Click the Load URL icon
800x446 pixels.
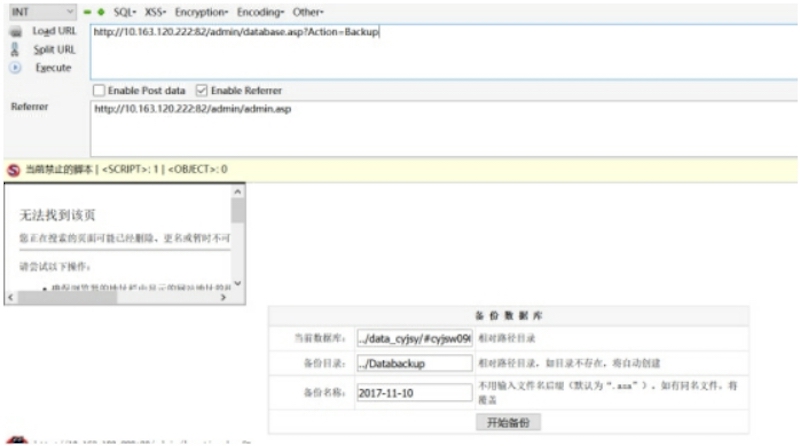click(15, 32)
